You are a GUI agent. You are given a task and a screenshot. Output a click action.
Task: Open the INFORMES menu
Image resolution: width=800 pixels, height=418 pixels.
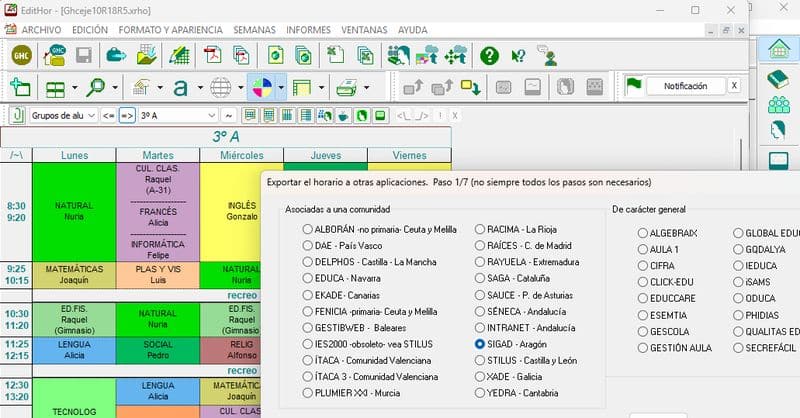coord(308,30)
